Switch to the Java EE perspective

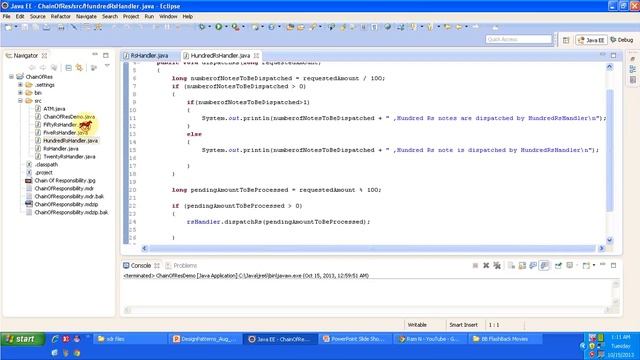tap(591, 40)
